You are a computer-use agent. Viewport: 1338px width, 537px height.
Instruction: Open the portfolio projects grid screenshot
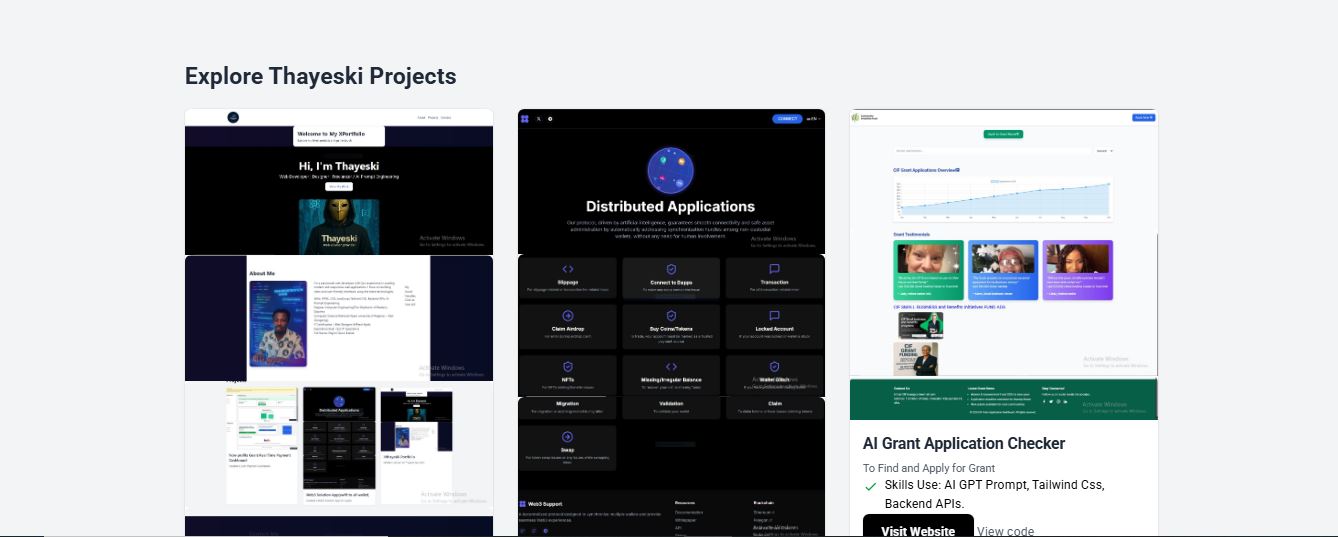click(x=339, y=448)
